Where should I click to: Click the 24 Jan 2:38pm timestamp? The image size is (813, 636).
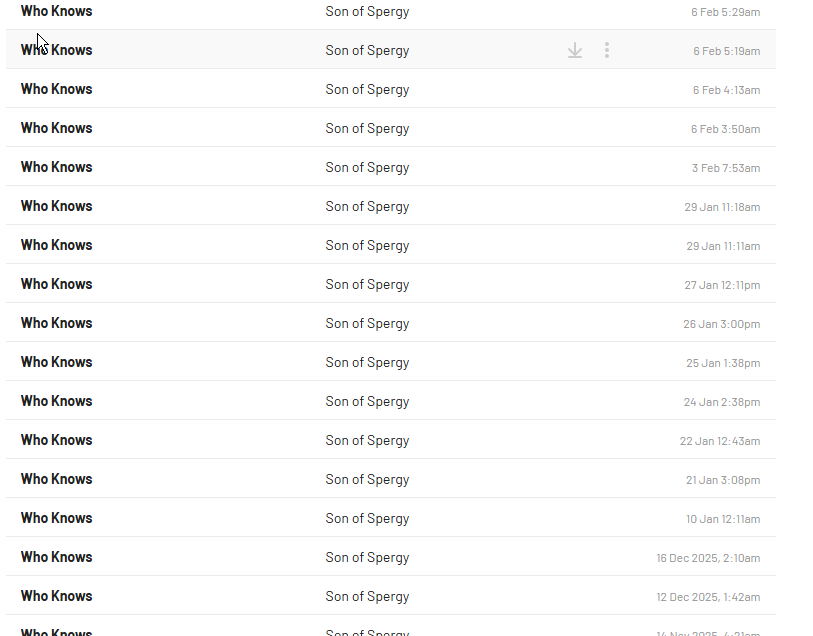pos(722,402)
